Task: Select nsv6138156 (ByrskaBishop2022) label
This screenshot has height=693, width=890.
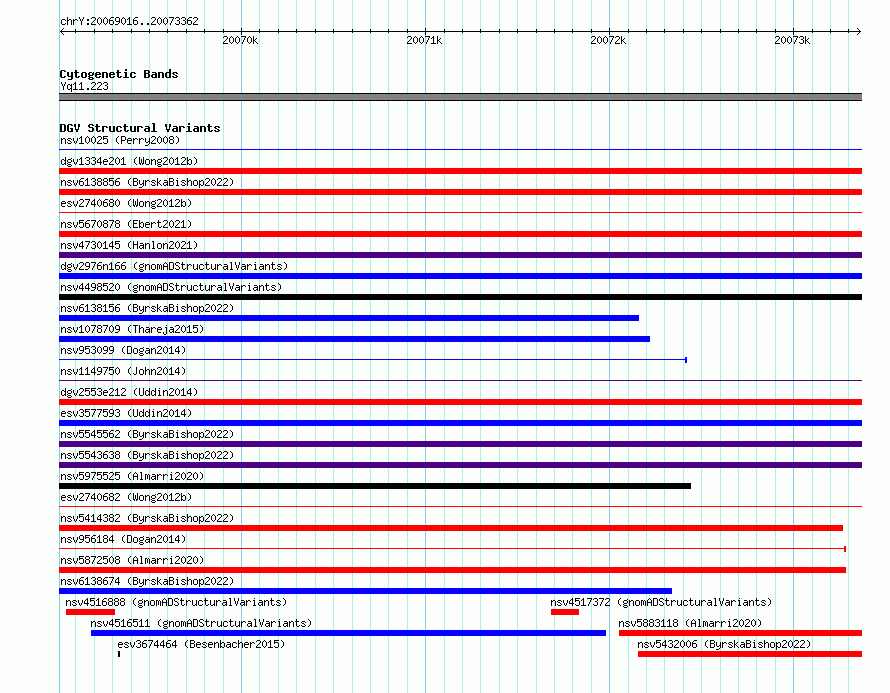Action: tap(147, 308)
